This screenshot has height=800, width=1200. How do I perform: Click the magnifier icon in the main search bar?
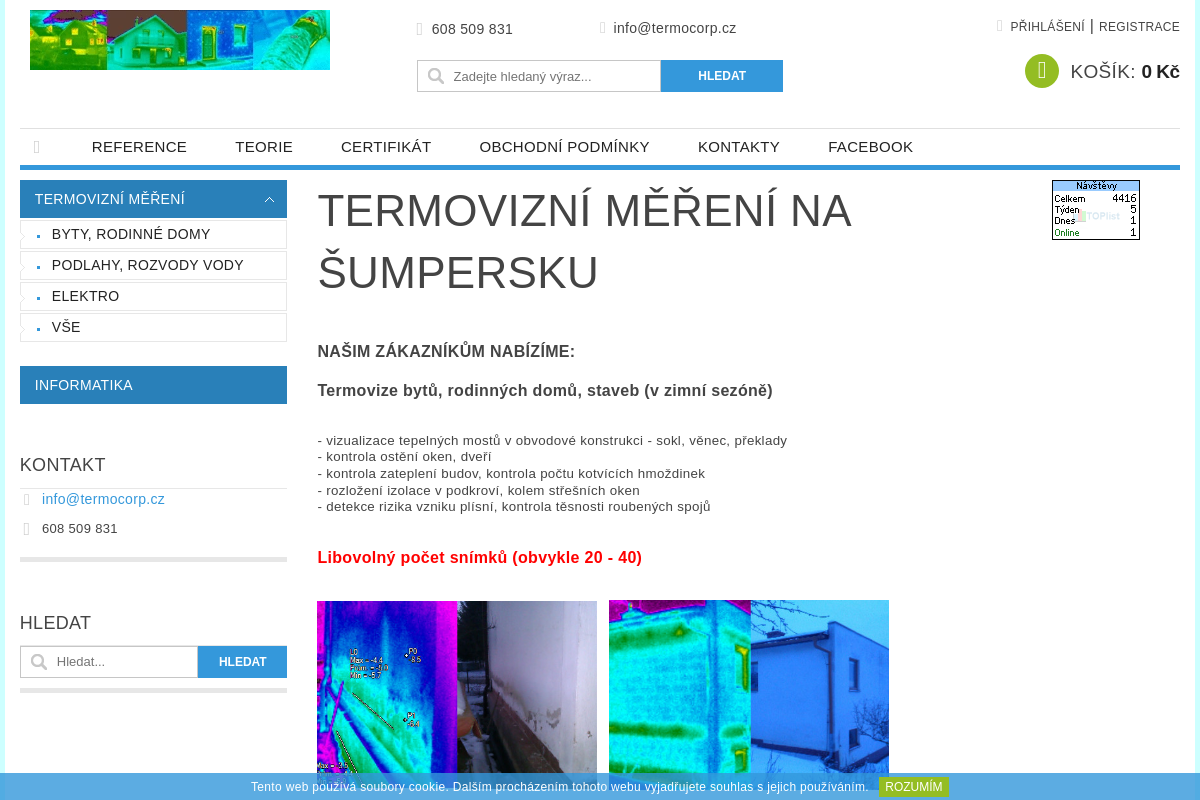[x=436, y=75]
